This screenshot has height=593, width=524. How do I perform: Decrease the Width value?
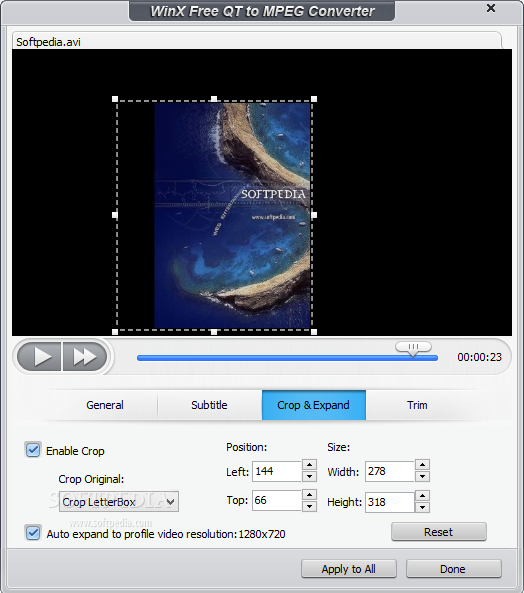[422, 477]
